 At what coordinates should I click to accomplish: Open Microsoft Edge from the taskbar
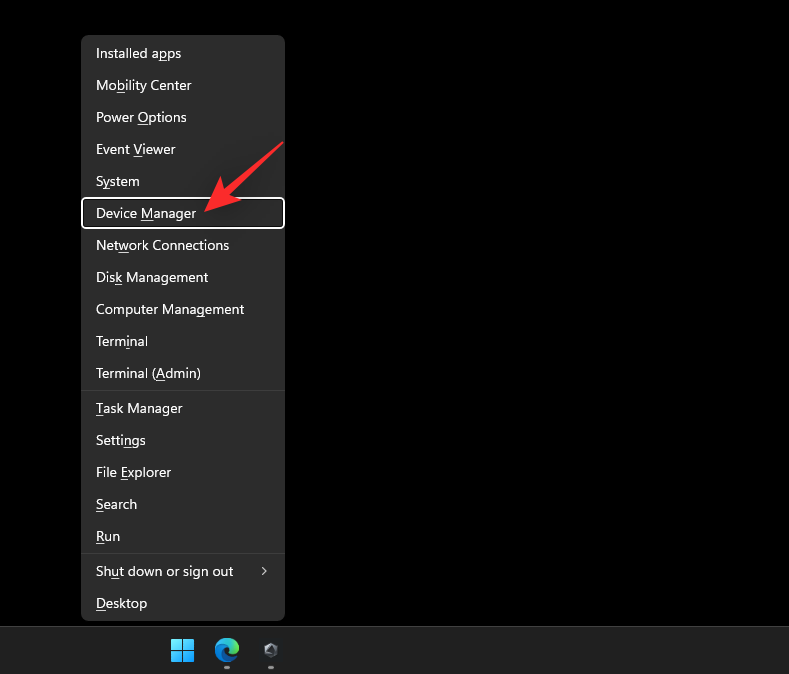click(227, 650)
